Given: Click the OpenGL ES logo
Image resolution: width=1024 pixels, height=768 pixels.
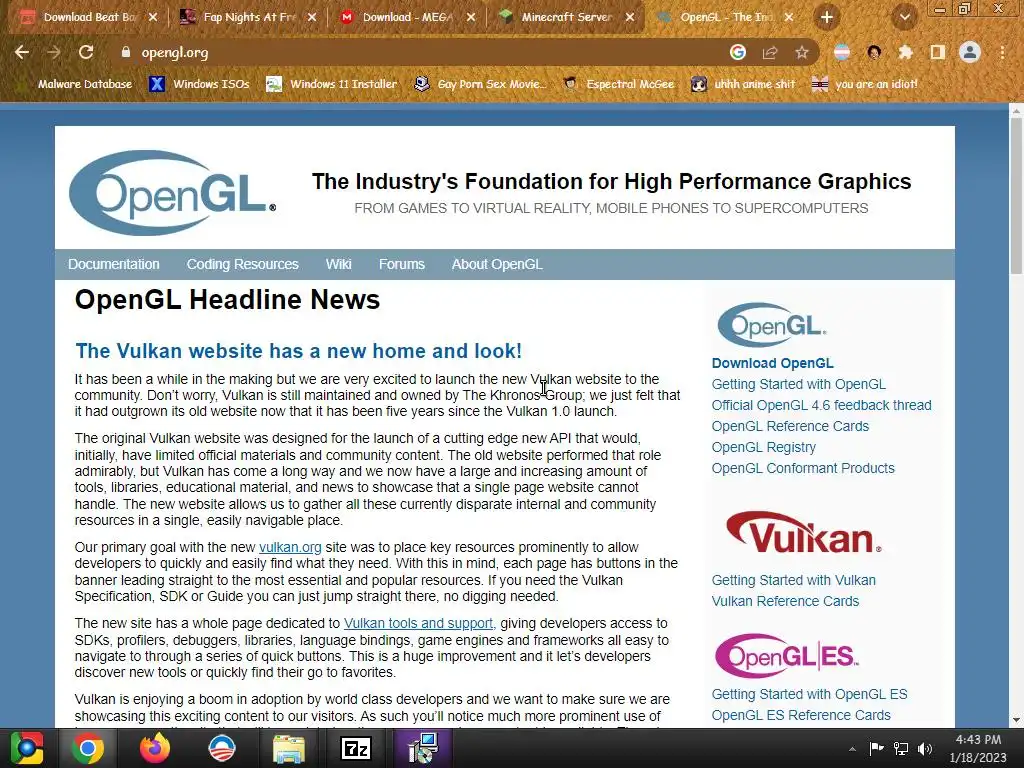Looking at the screenshot, I should 786,655.
